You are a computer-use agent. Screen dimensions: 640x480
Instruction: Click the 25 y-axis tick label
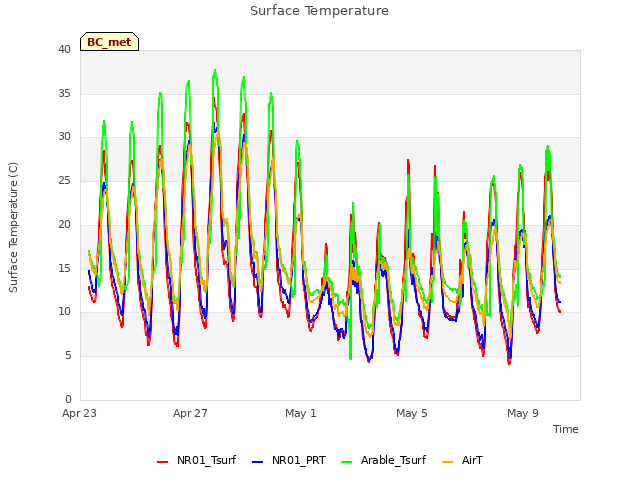[64, 181]
